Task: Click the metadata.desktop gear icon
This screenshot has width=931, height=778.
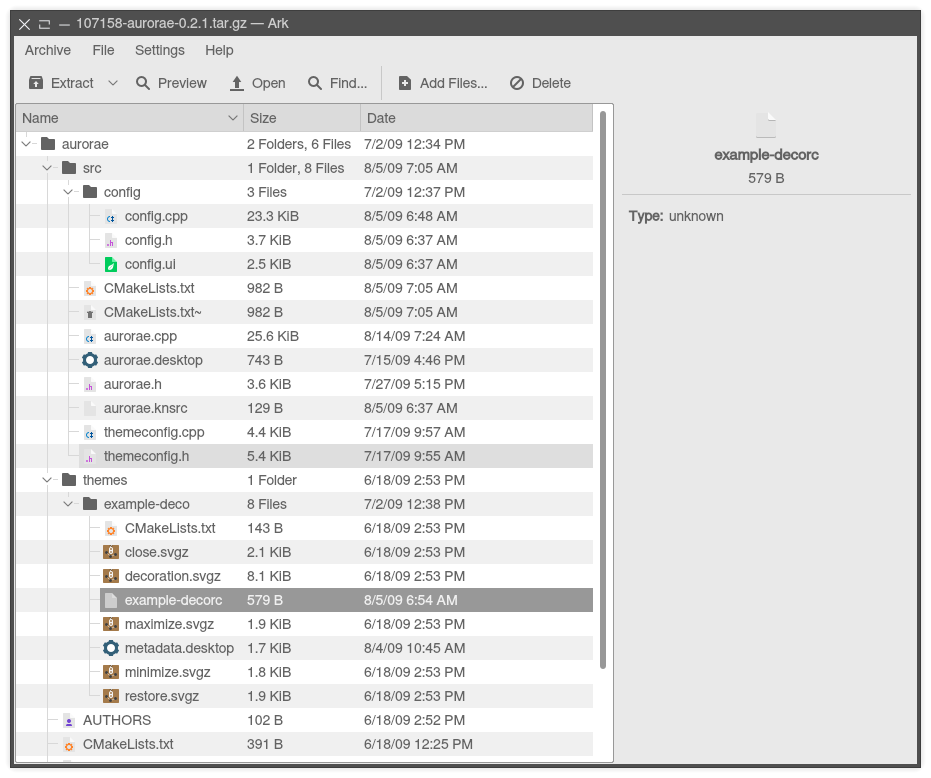Action: click(x=111, y=648)
